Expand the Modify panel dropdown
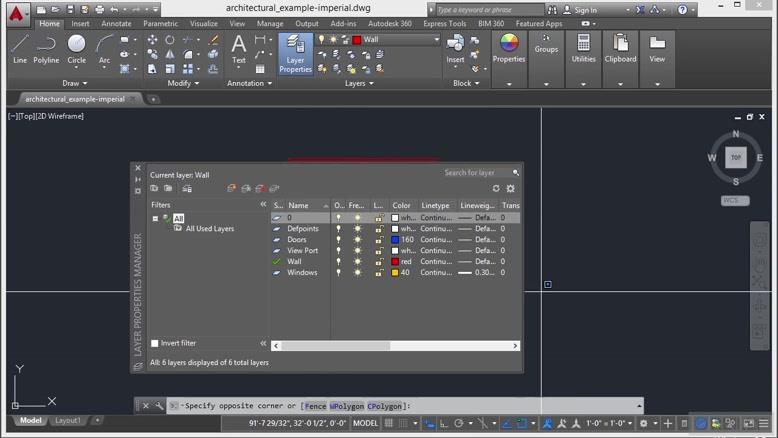 [x=183, y=83]
